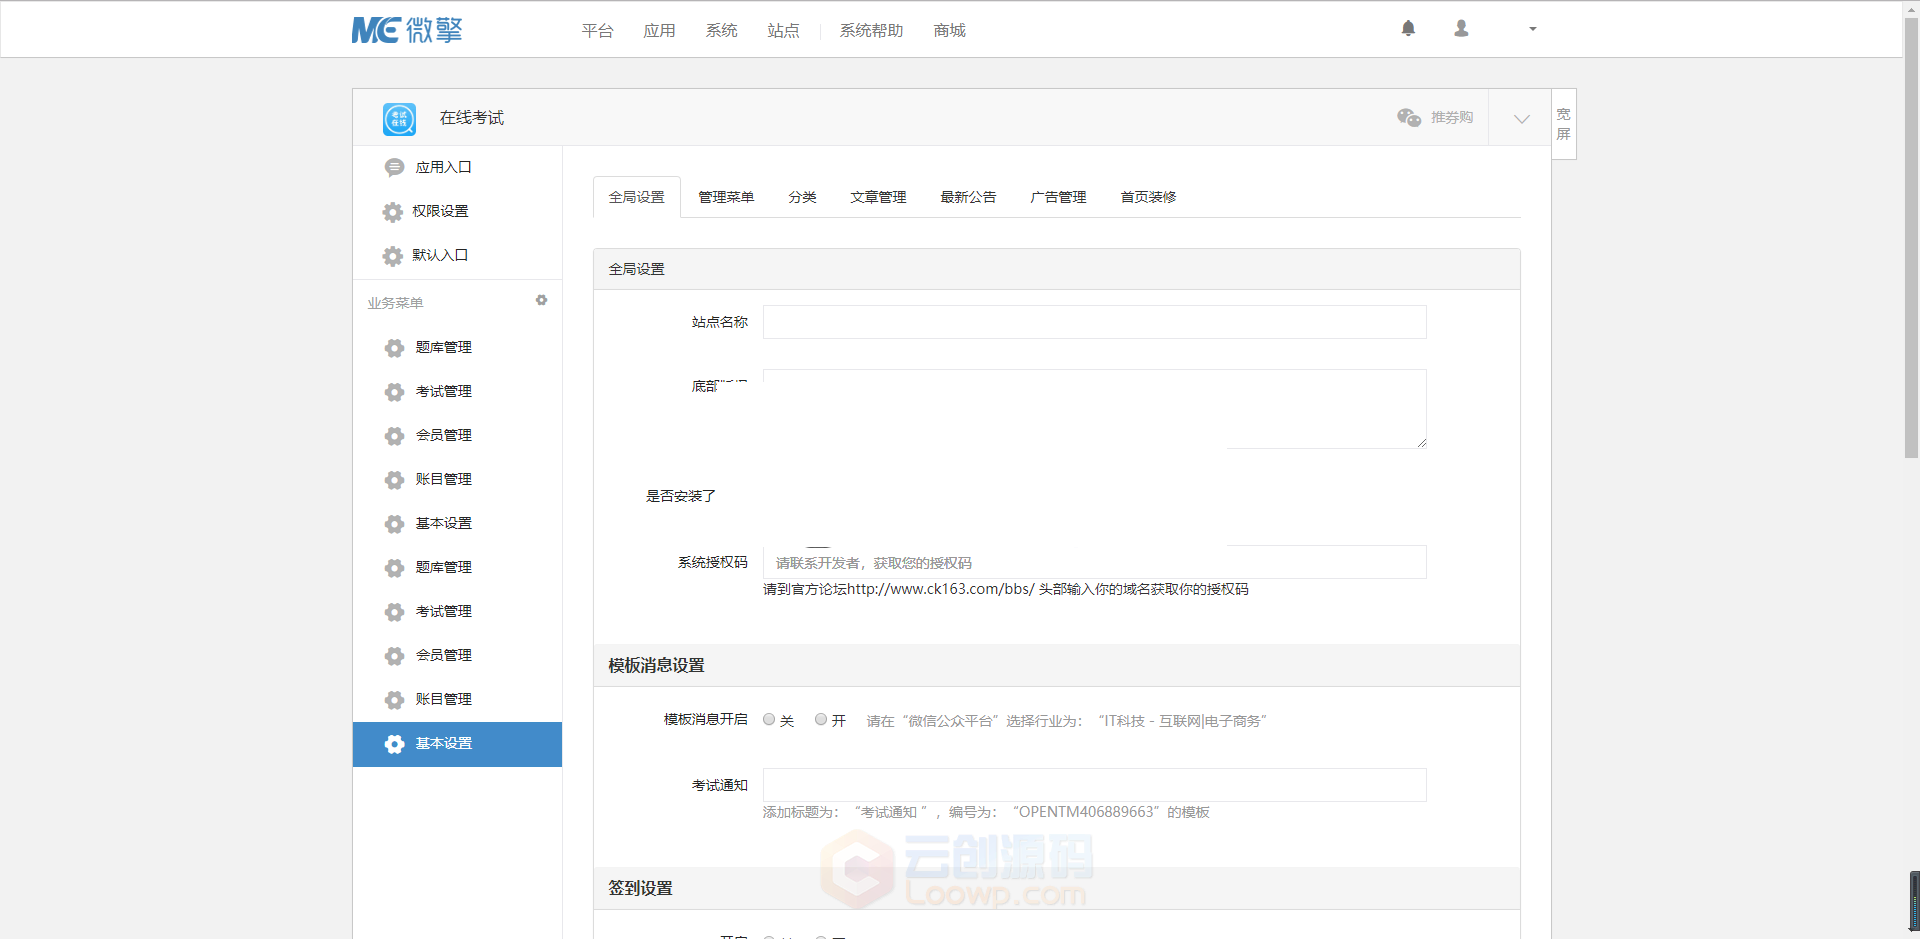Open 商城 in top navigation

[949, 31]
